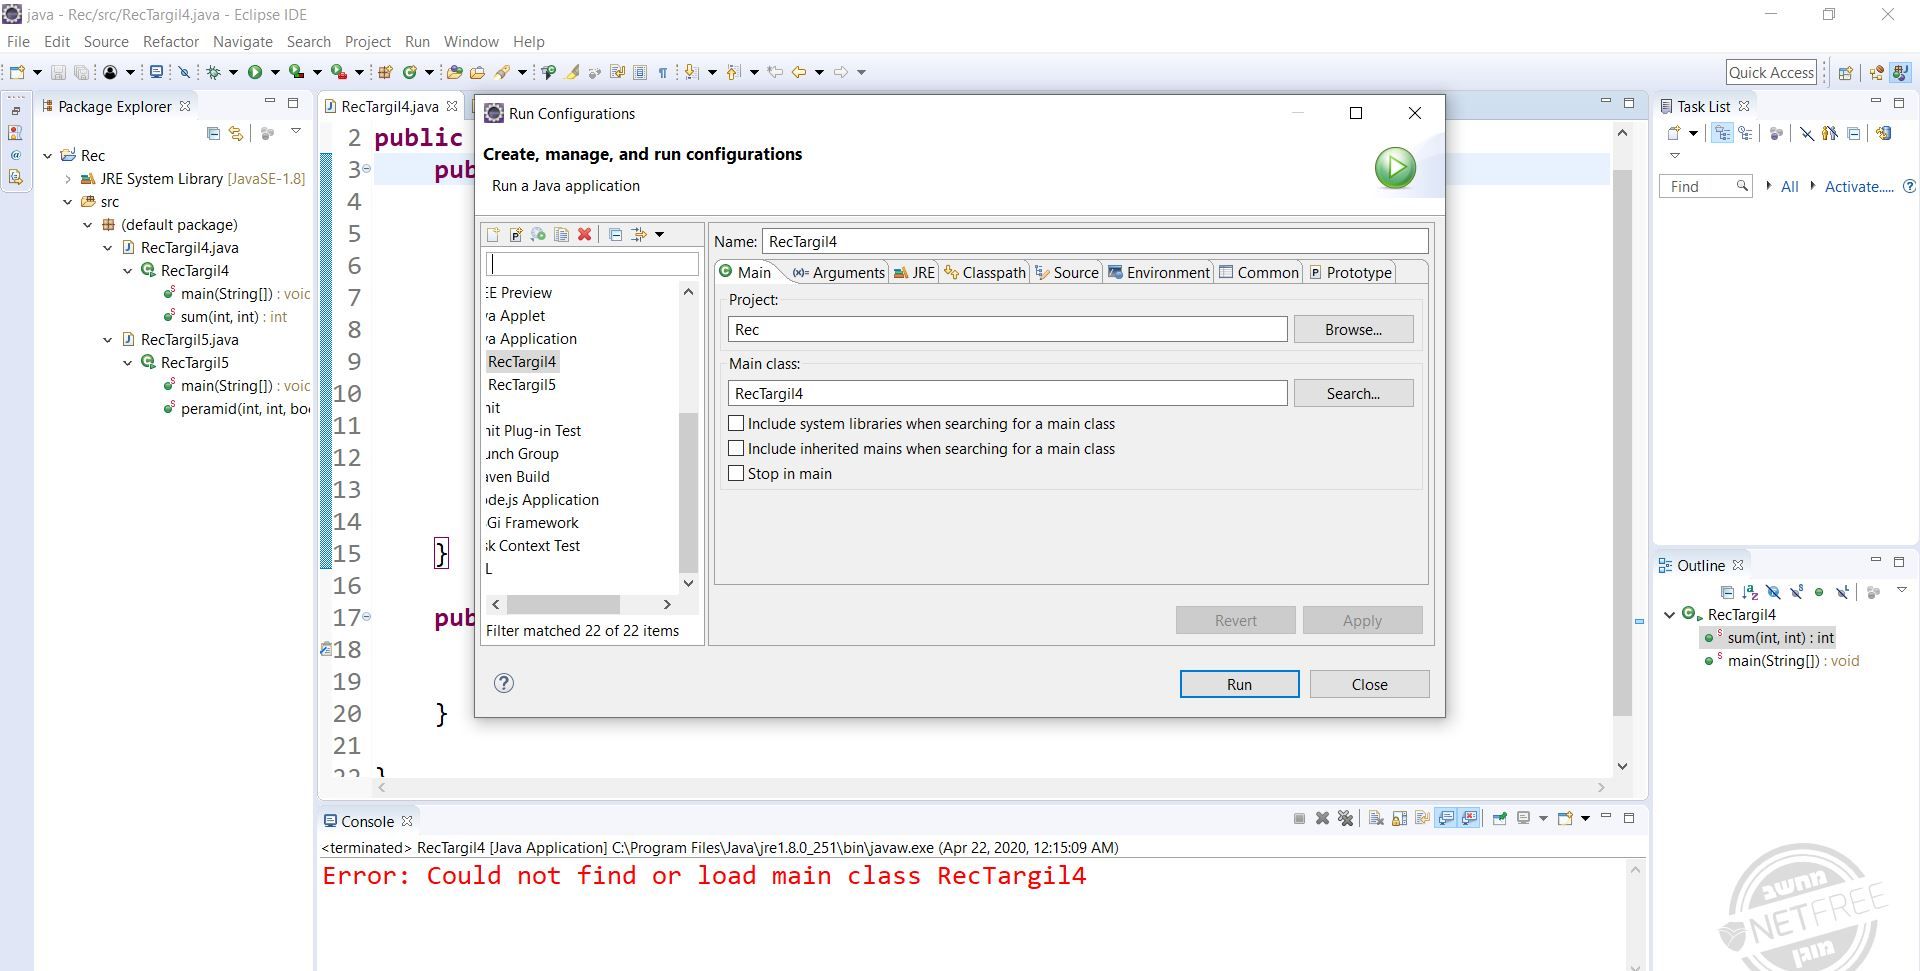The image size is (1920, 971).
Task: Collapse the RecTargil5.java tree node
Action: (107, 340)
